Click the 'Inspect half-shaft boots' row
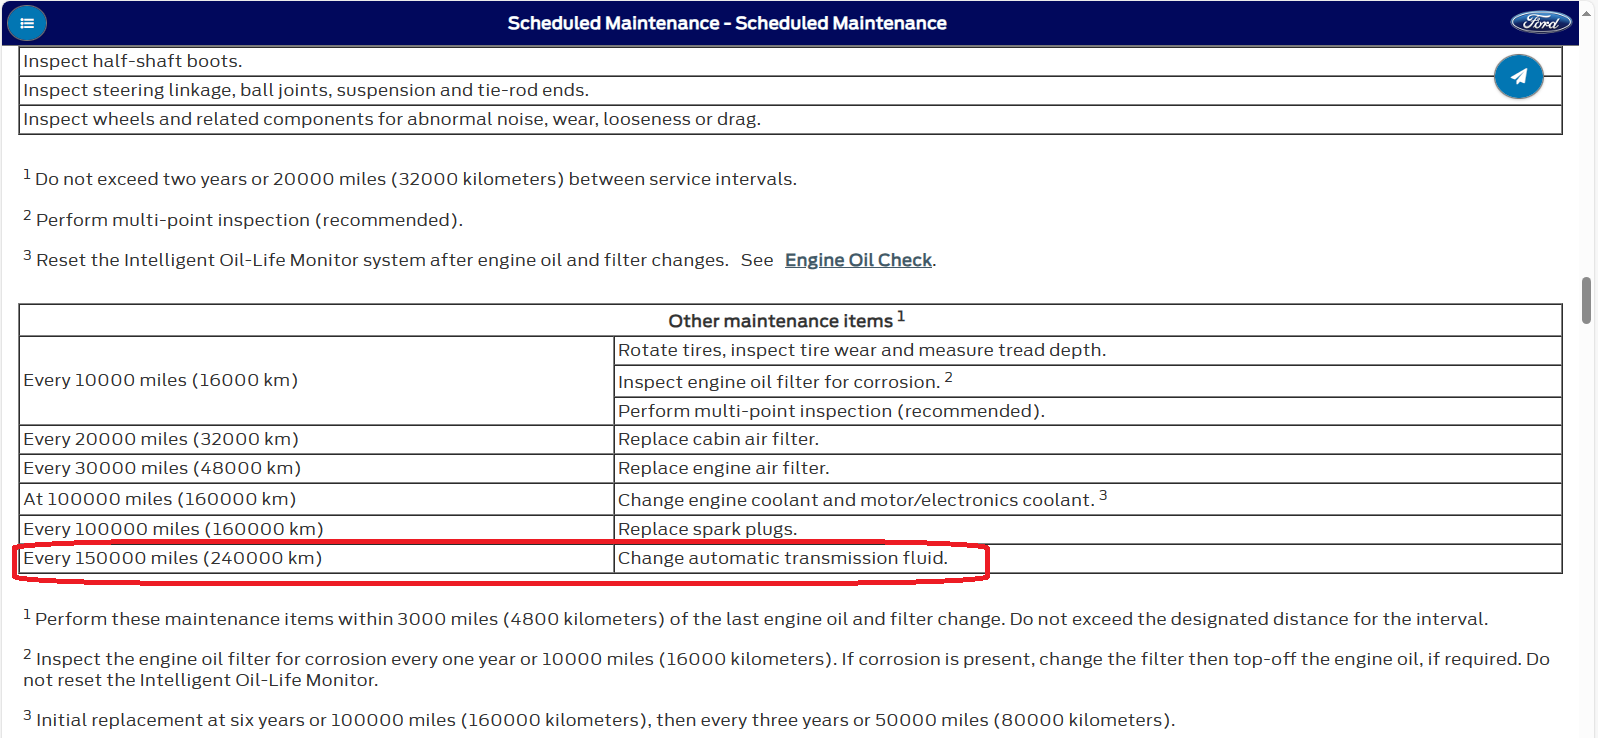Viewport: 1600px width, 738px height. pyautogui.click(x=133, y=61)
